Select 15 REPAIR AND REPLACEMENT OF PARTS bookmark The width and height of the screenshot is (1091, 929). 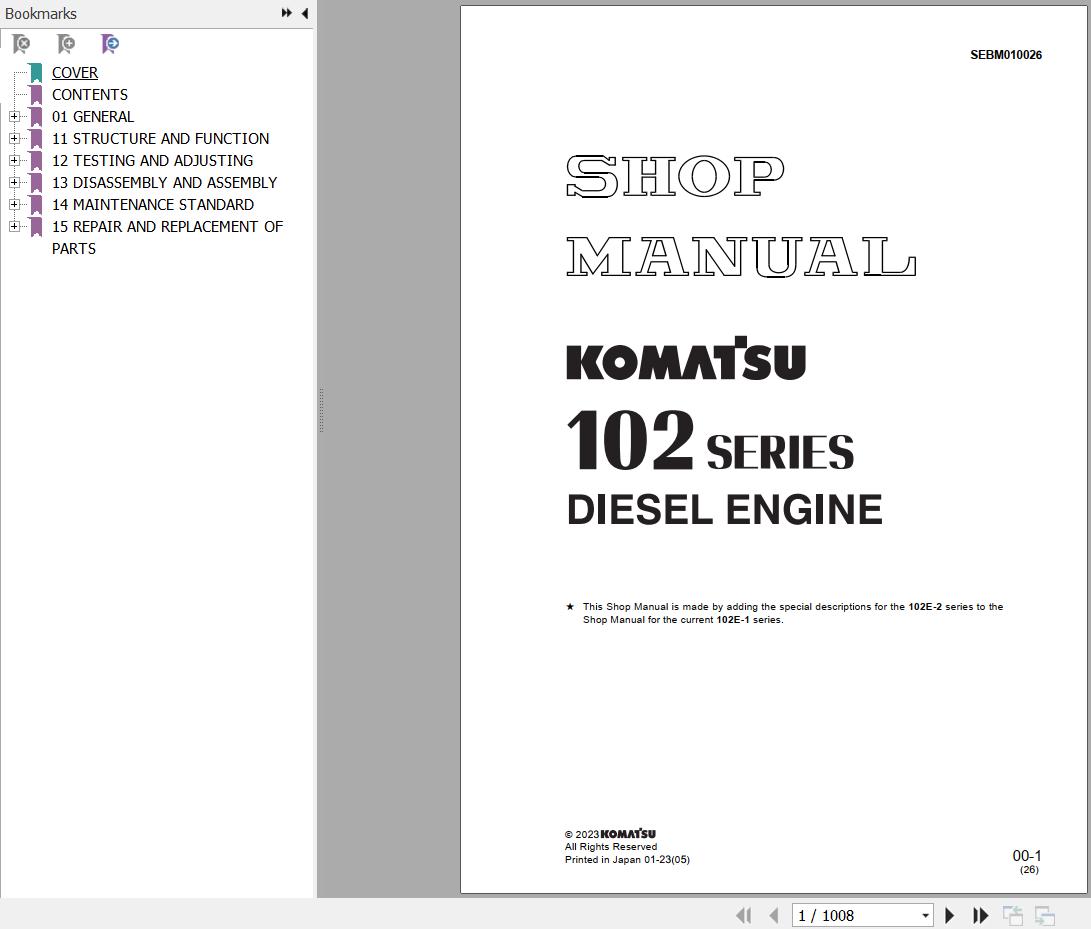pos(167,237)
